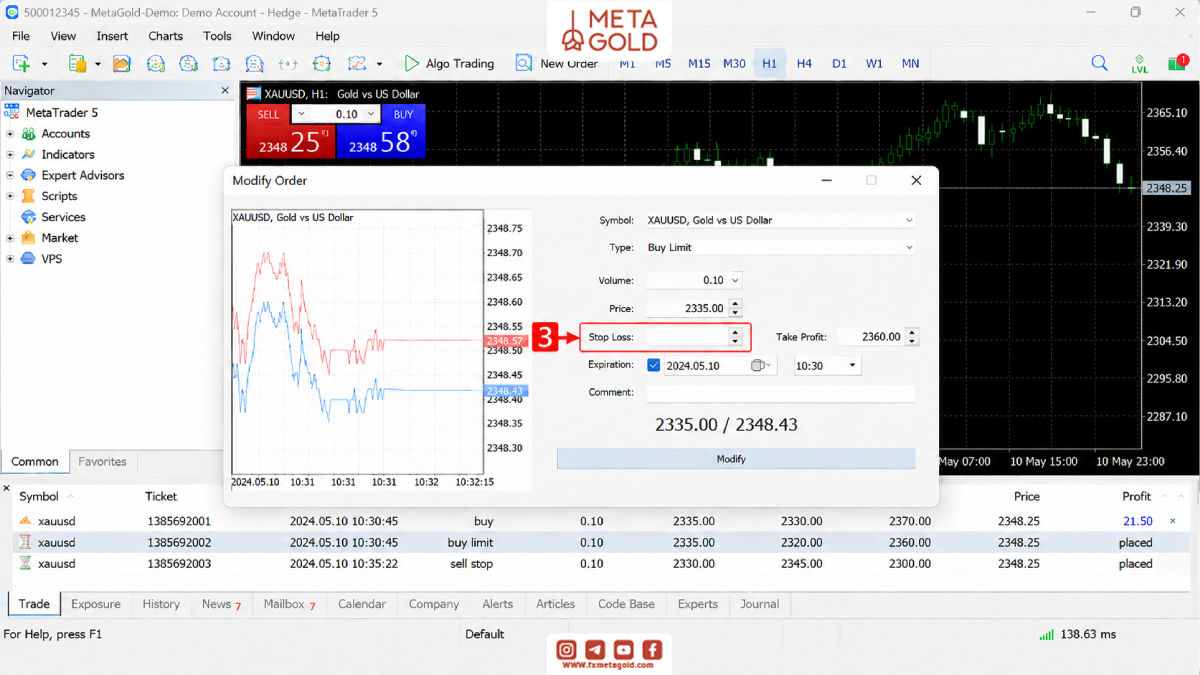Switch Navigator to Favorites tab
Screen dimensions: 1200x675
pos(103,462)
